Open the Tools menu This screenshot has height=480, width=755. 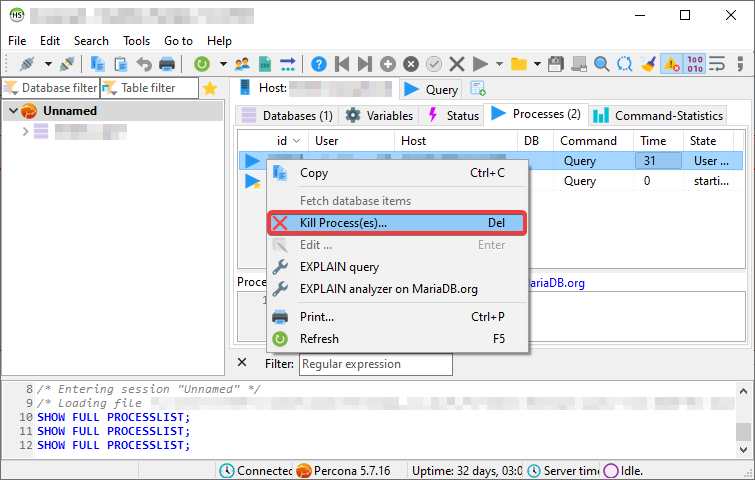click(136, 41)
